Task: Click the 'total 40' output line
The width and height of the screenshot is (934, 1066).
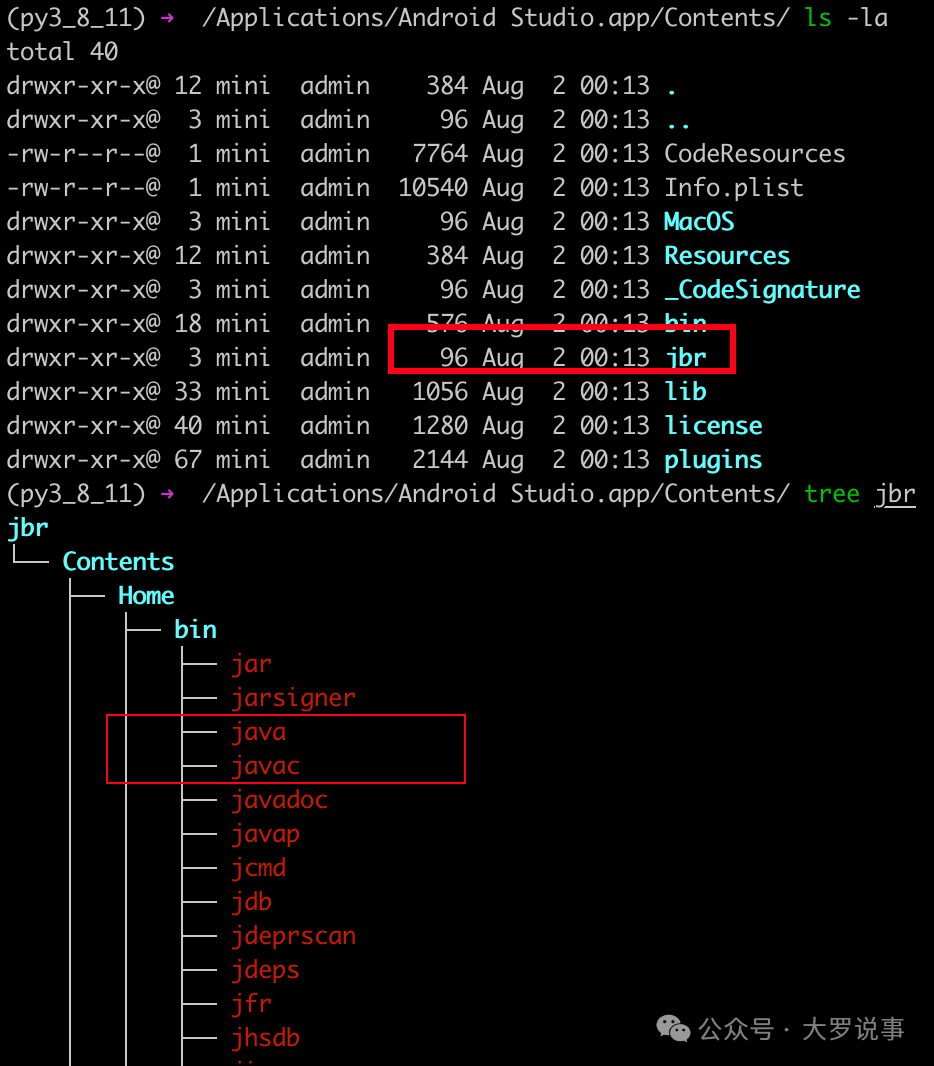Action: (63, 52)
